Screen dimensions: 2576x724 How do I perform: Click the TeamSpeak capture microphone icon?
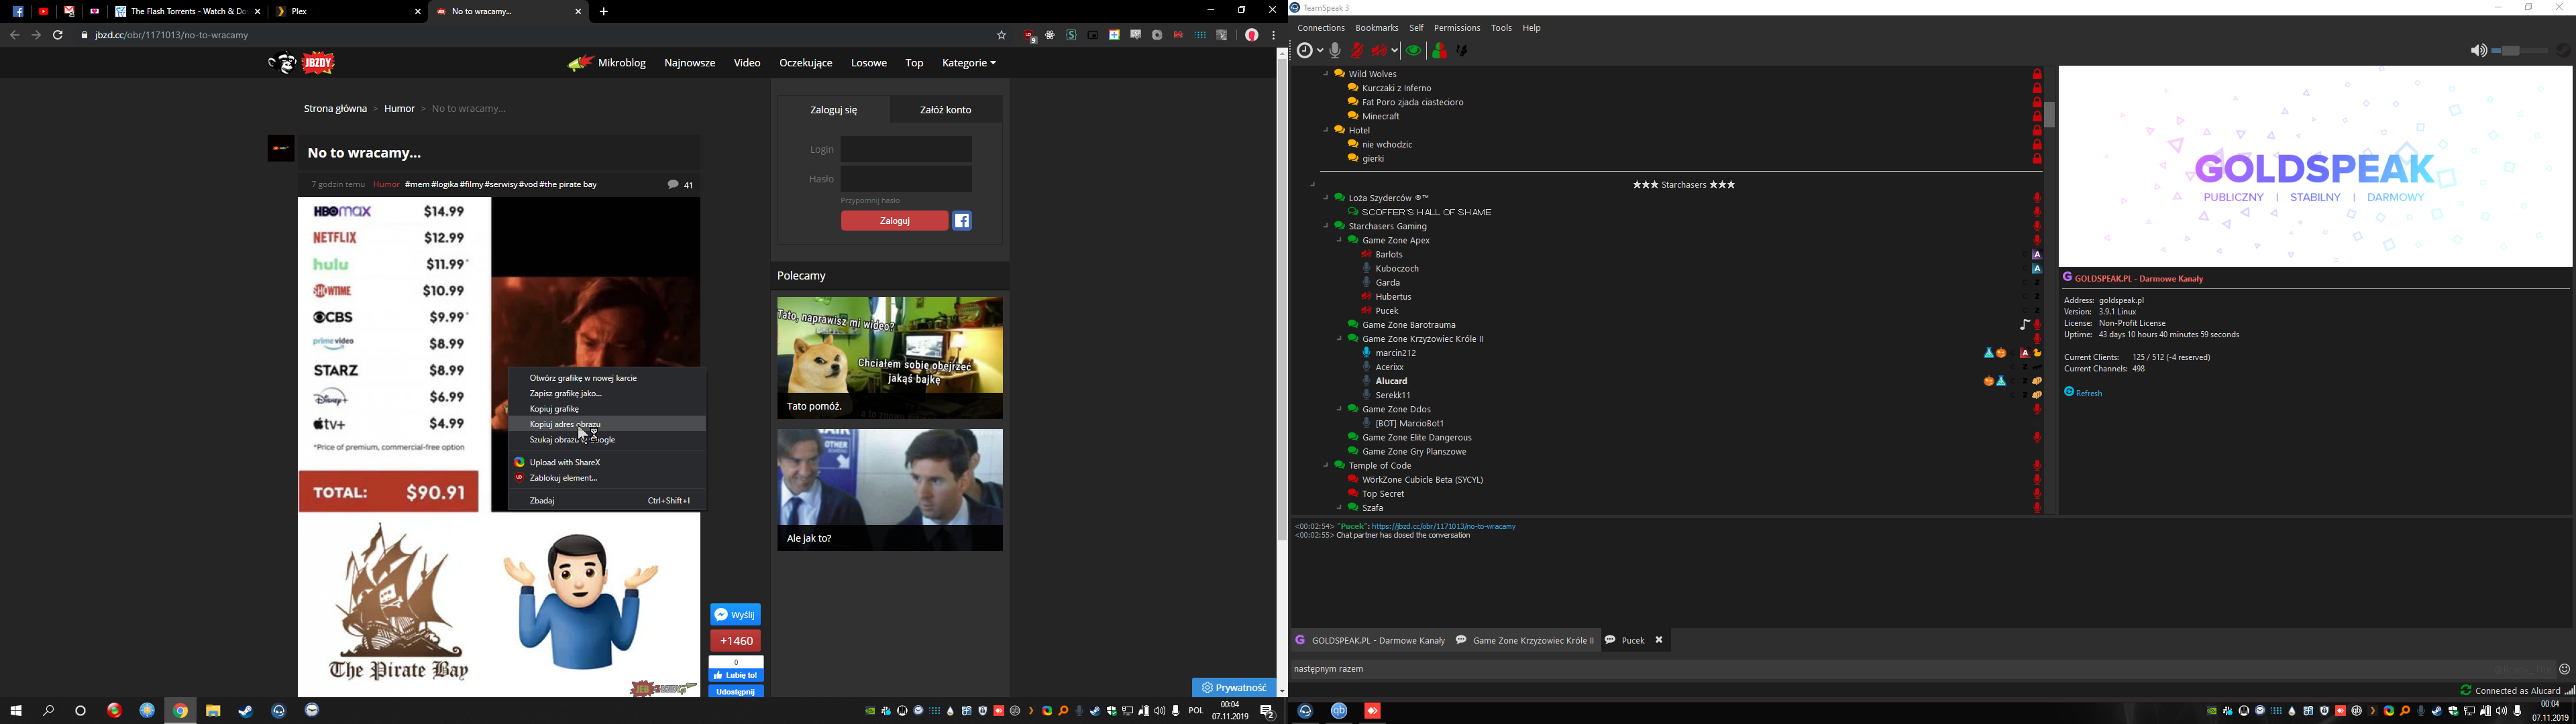coord(1335,50)
